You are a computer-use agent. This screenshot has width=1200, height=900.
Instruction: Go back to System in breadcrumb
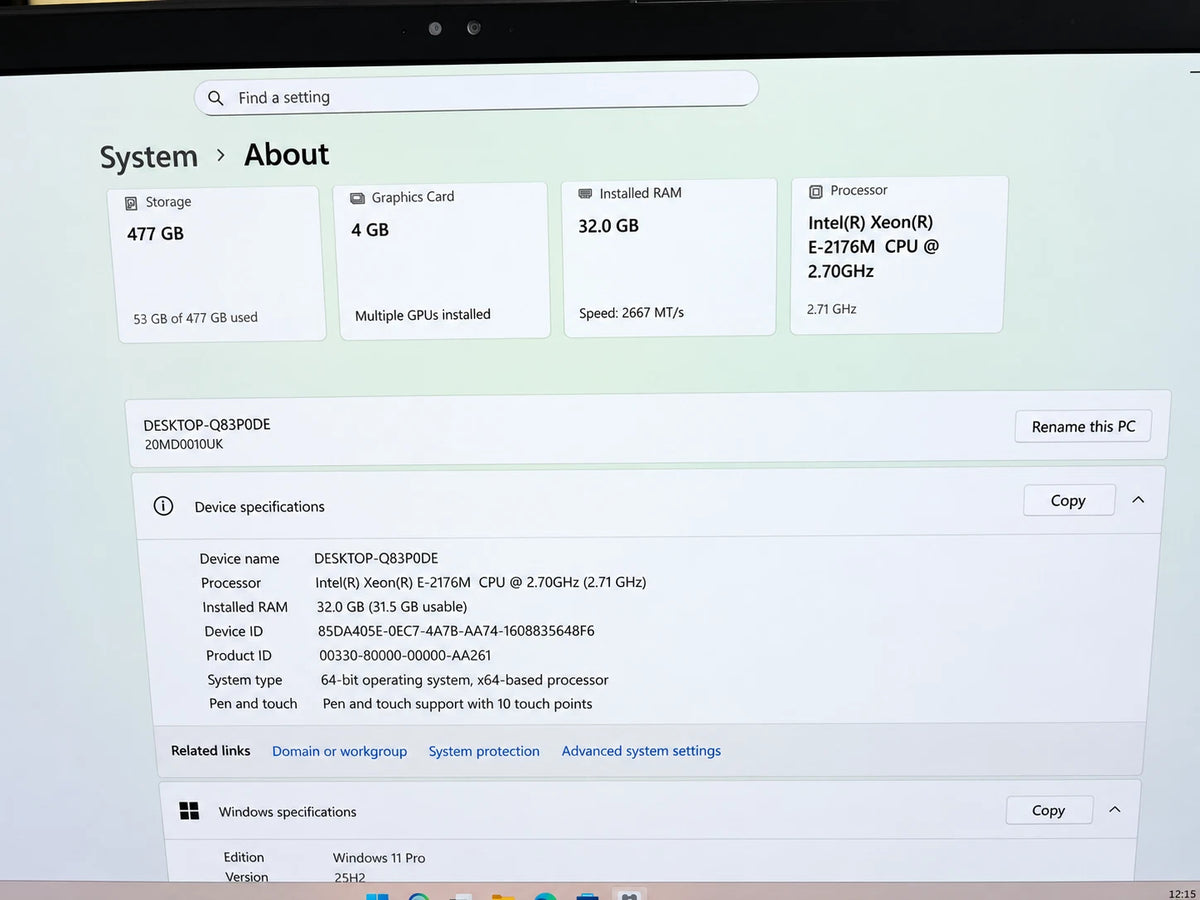(149, 157)
